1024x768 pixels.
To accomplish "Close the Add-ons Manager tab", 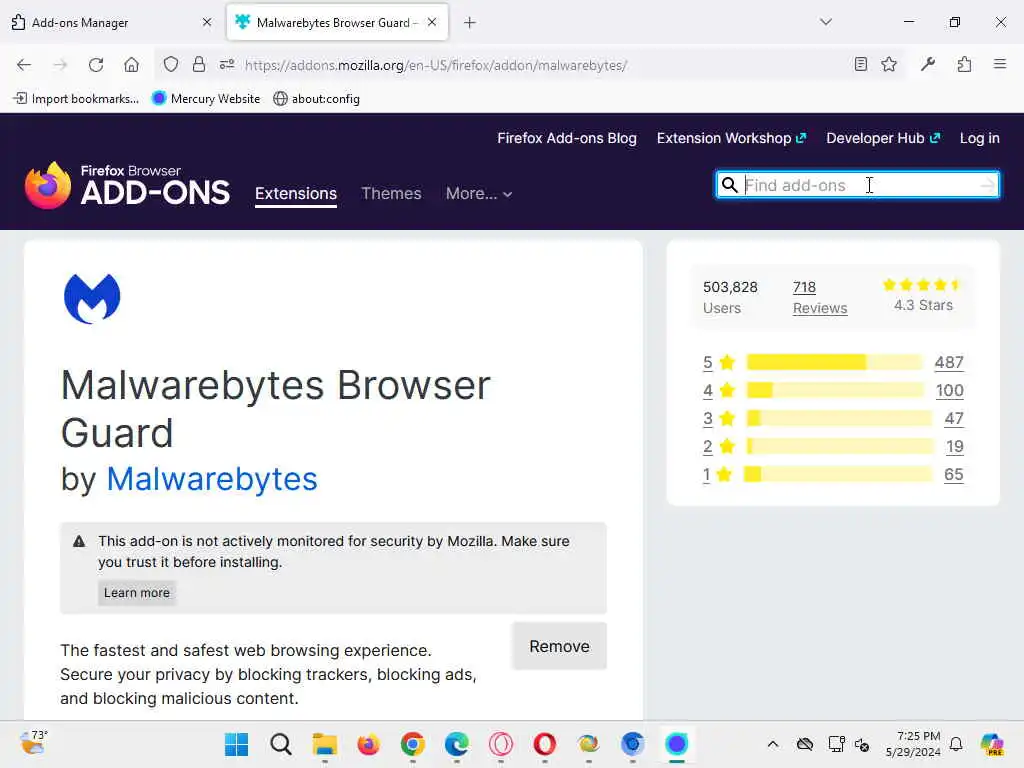I will pos(206,22).
